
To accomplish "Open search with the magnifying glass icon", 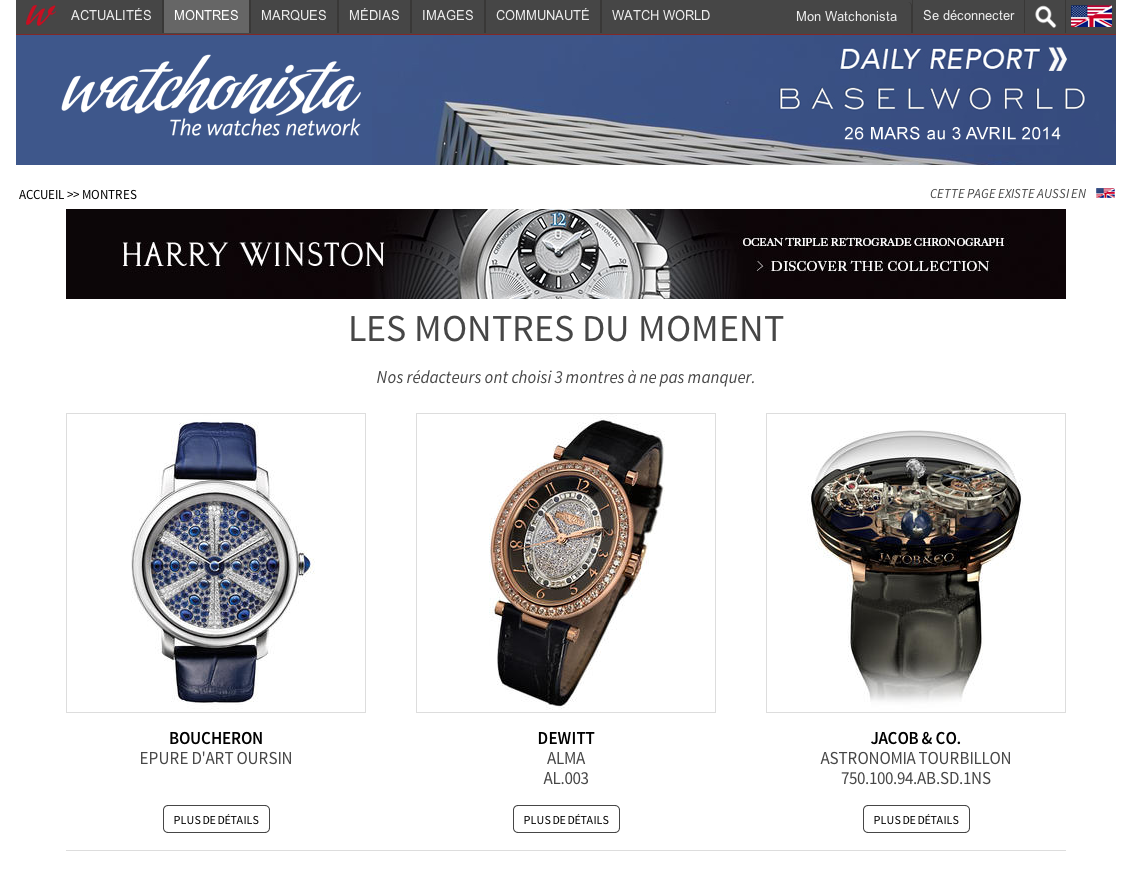I will coord(1045,16).
